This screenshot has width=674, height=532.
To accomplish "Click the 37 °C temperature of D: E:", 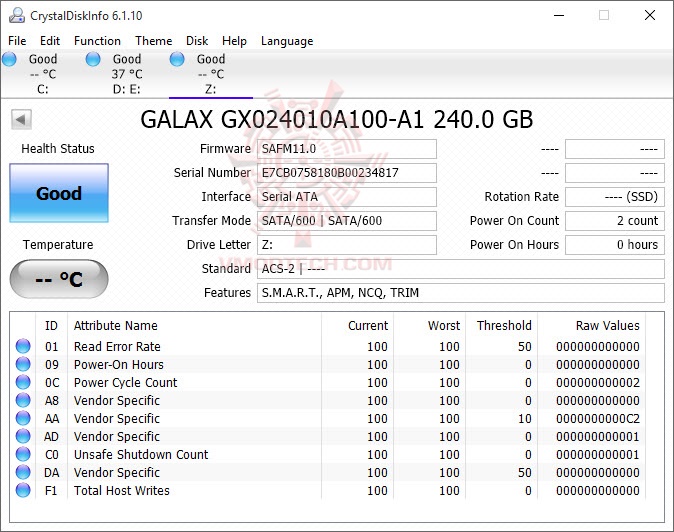I will [127, 74].
